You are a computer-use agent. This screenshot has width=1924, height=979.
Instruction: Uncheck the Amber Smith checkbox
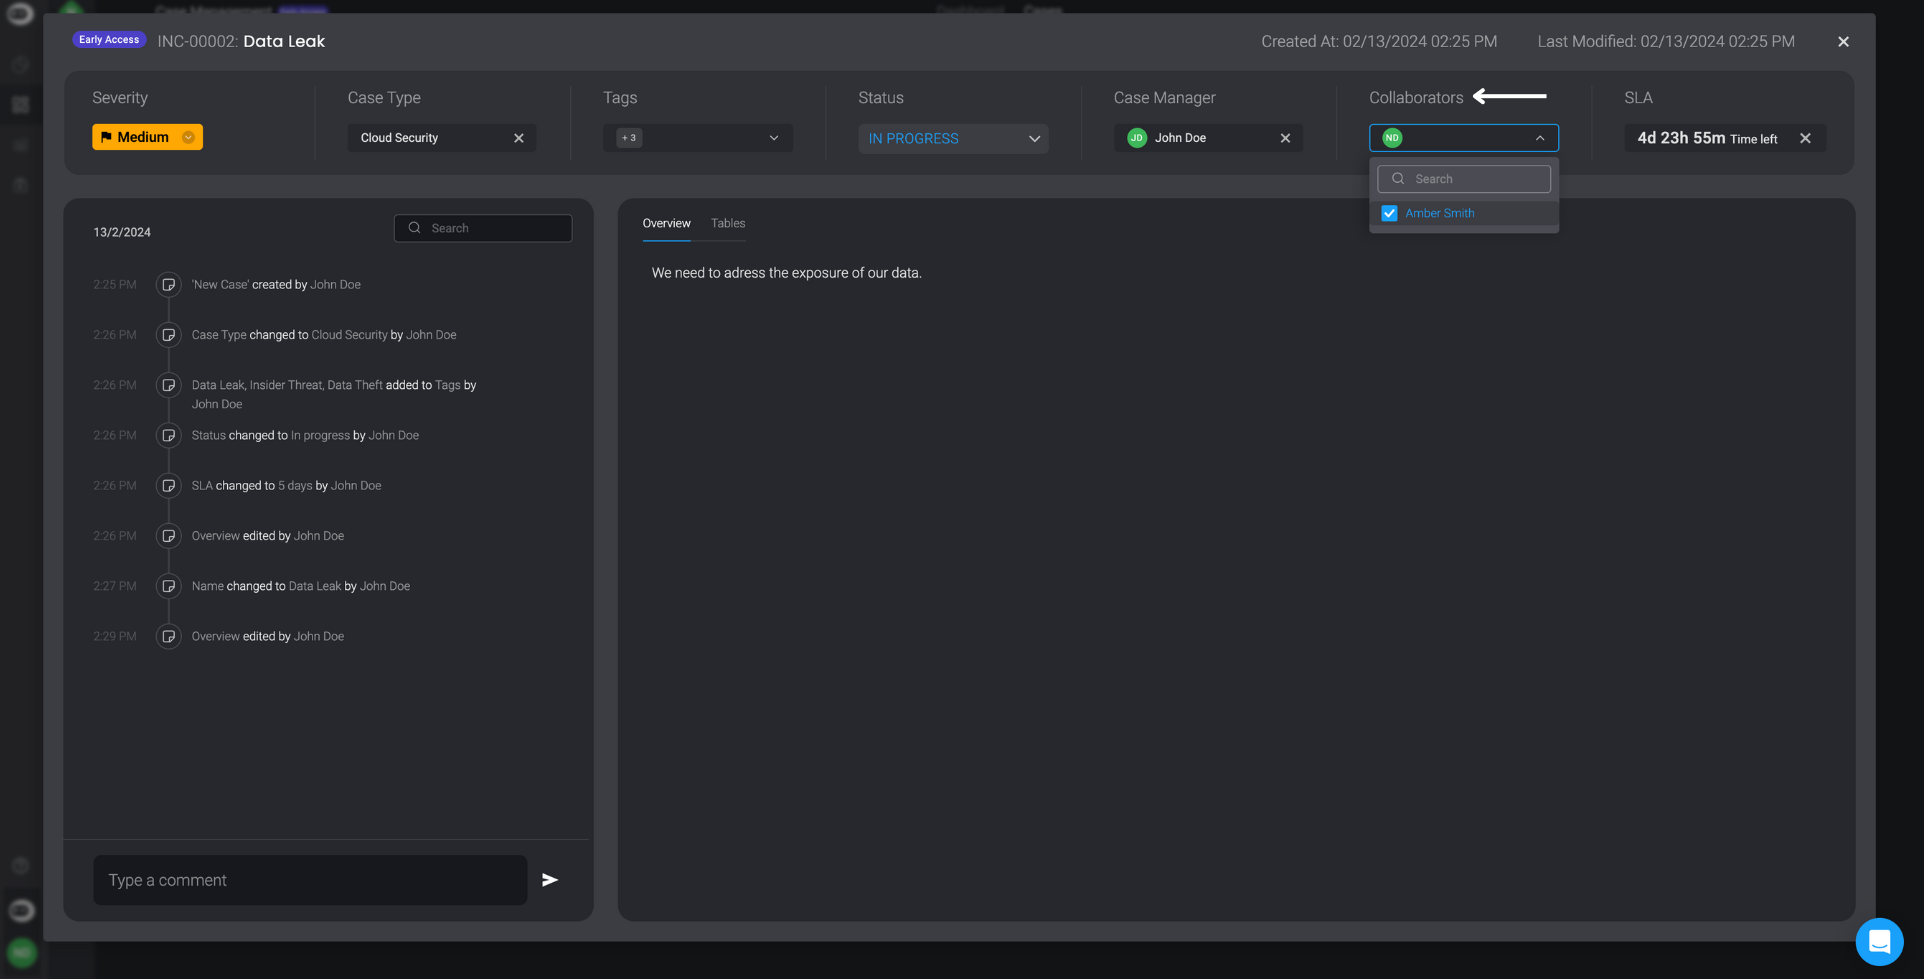1389,213
